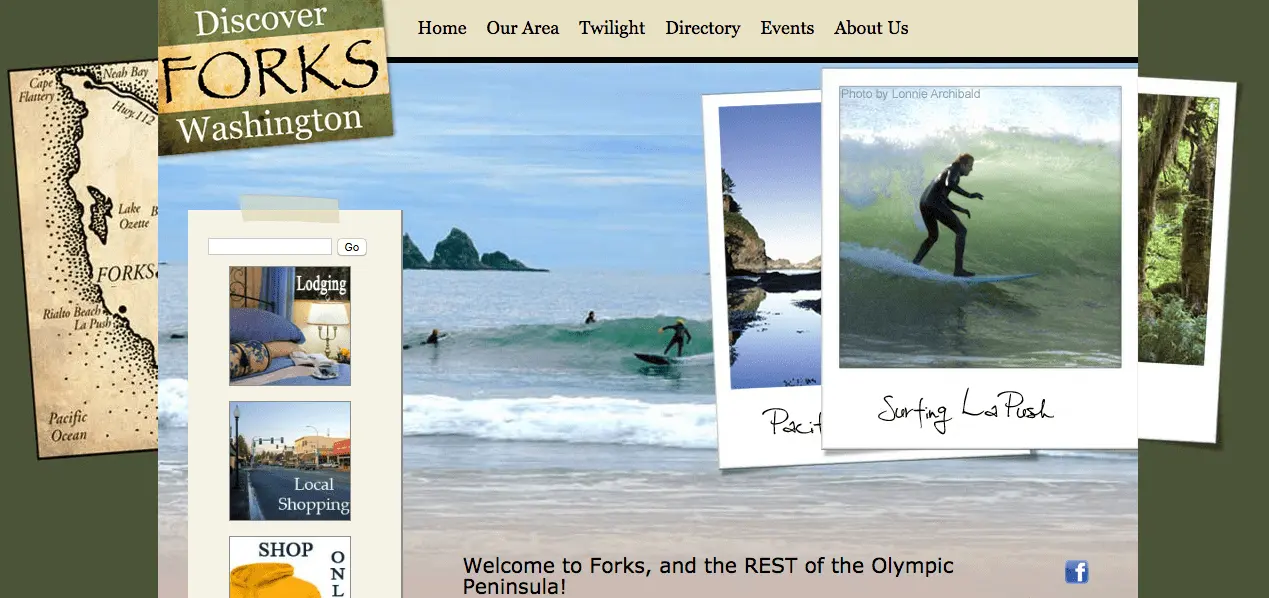Image resolution: width=1269 pixels, height=598 pixels.
Task: Click the Welcome to Forks heading
Action: pyautogui.click(x=708, y=577)
